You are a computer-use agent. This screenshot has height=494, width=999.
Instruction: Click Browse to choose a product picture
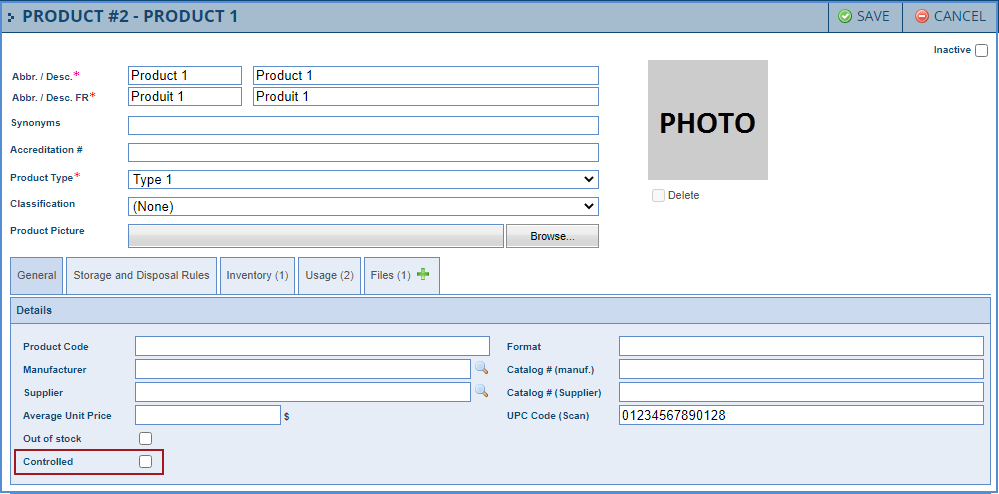(551, 236)
